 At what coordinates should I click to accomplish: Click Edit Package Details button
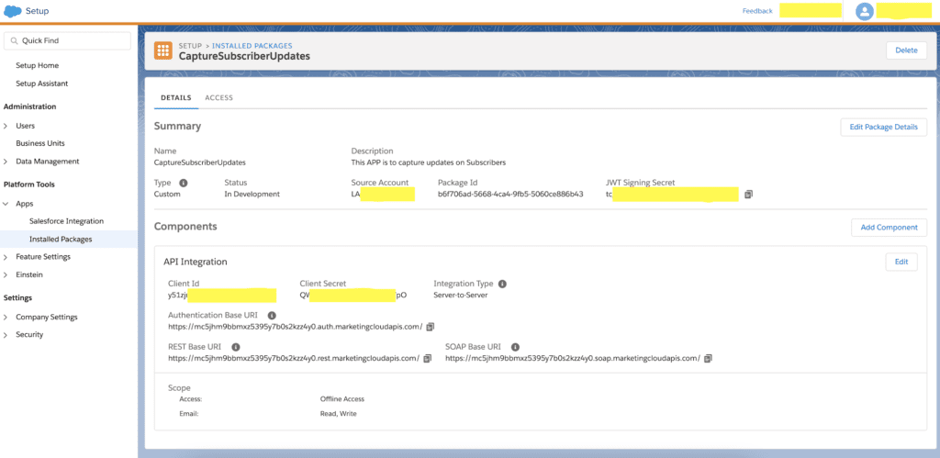[884, 127]
